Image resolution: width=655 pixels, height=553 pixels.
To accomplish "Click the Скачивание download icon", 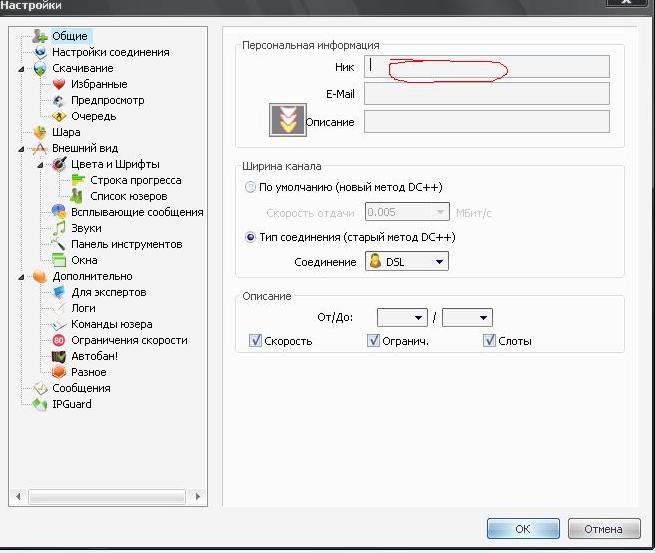I will click(40, 68).
